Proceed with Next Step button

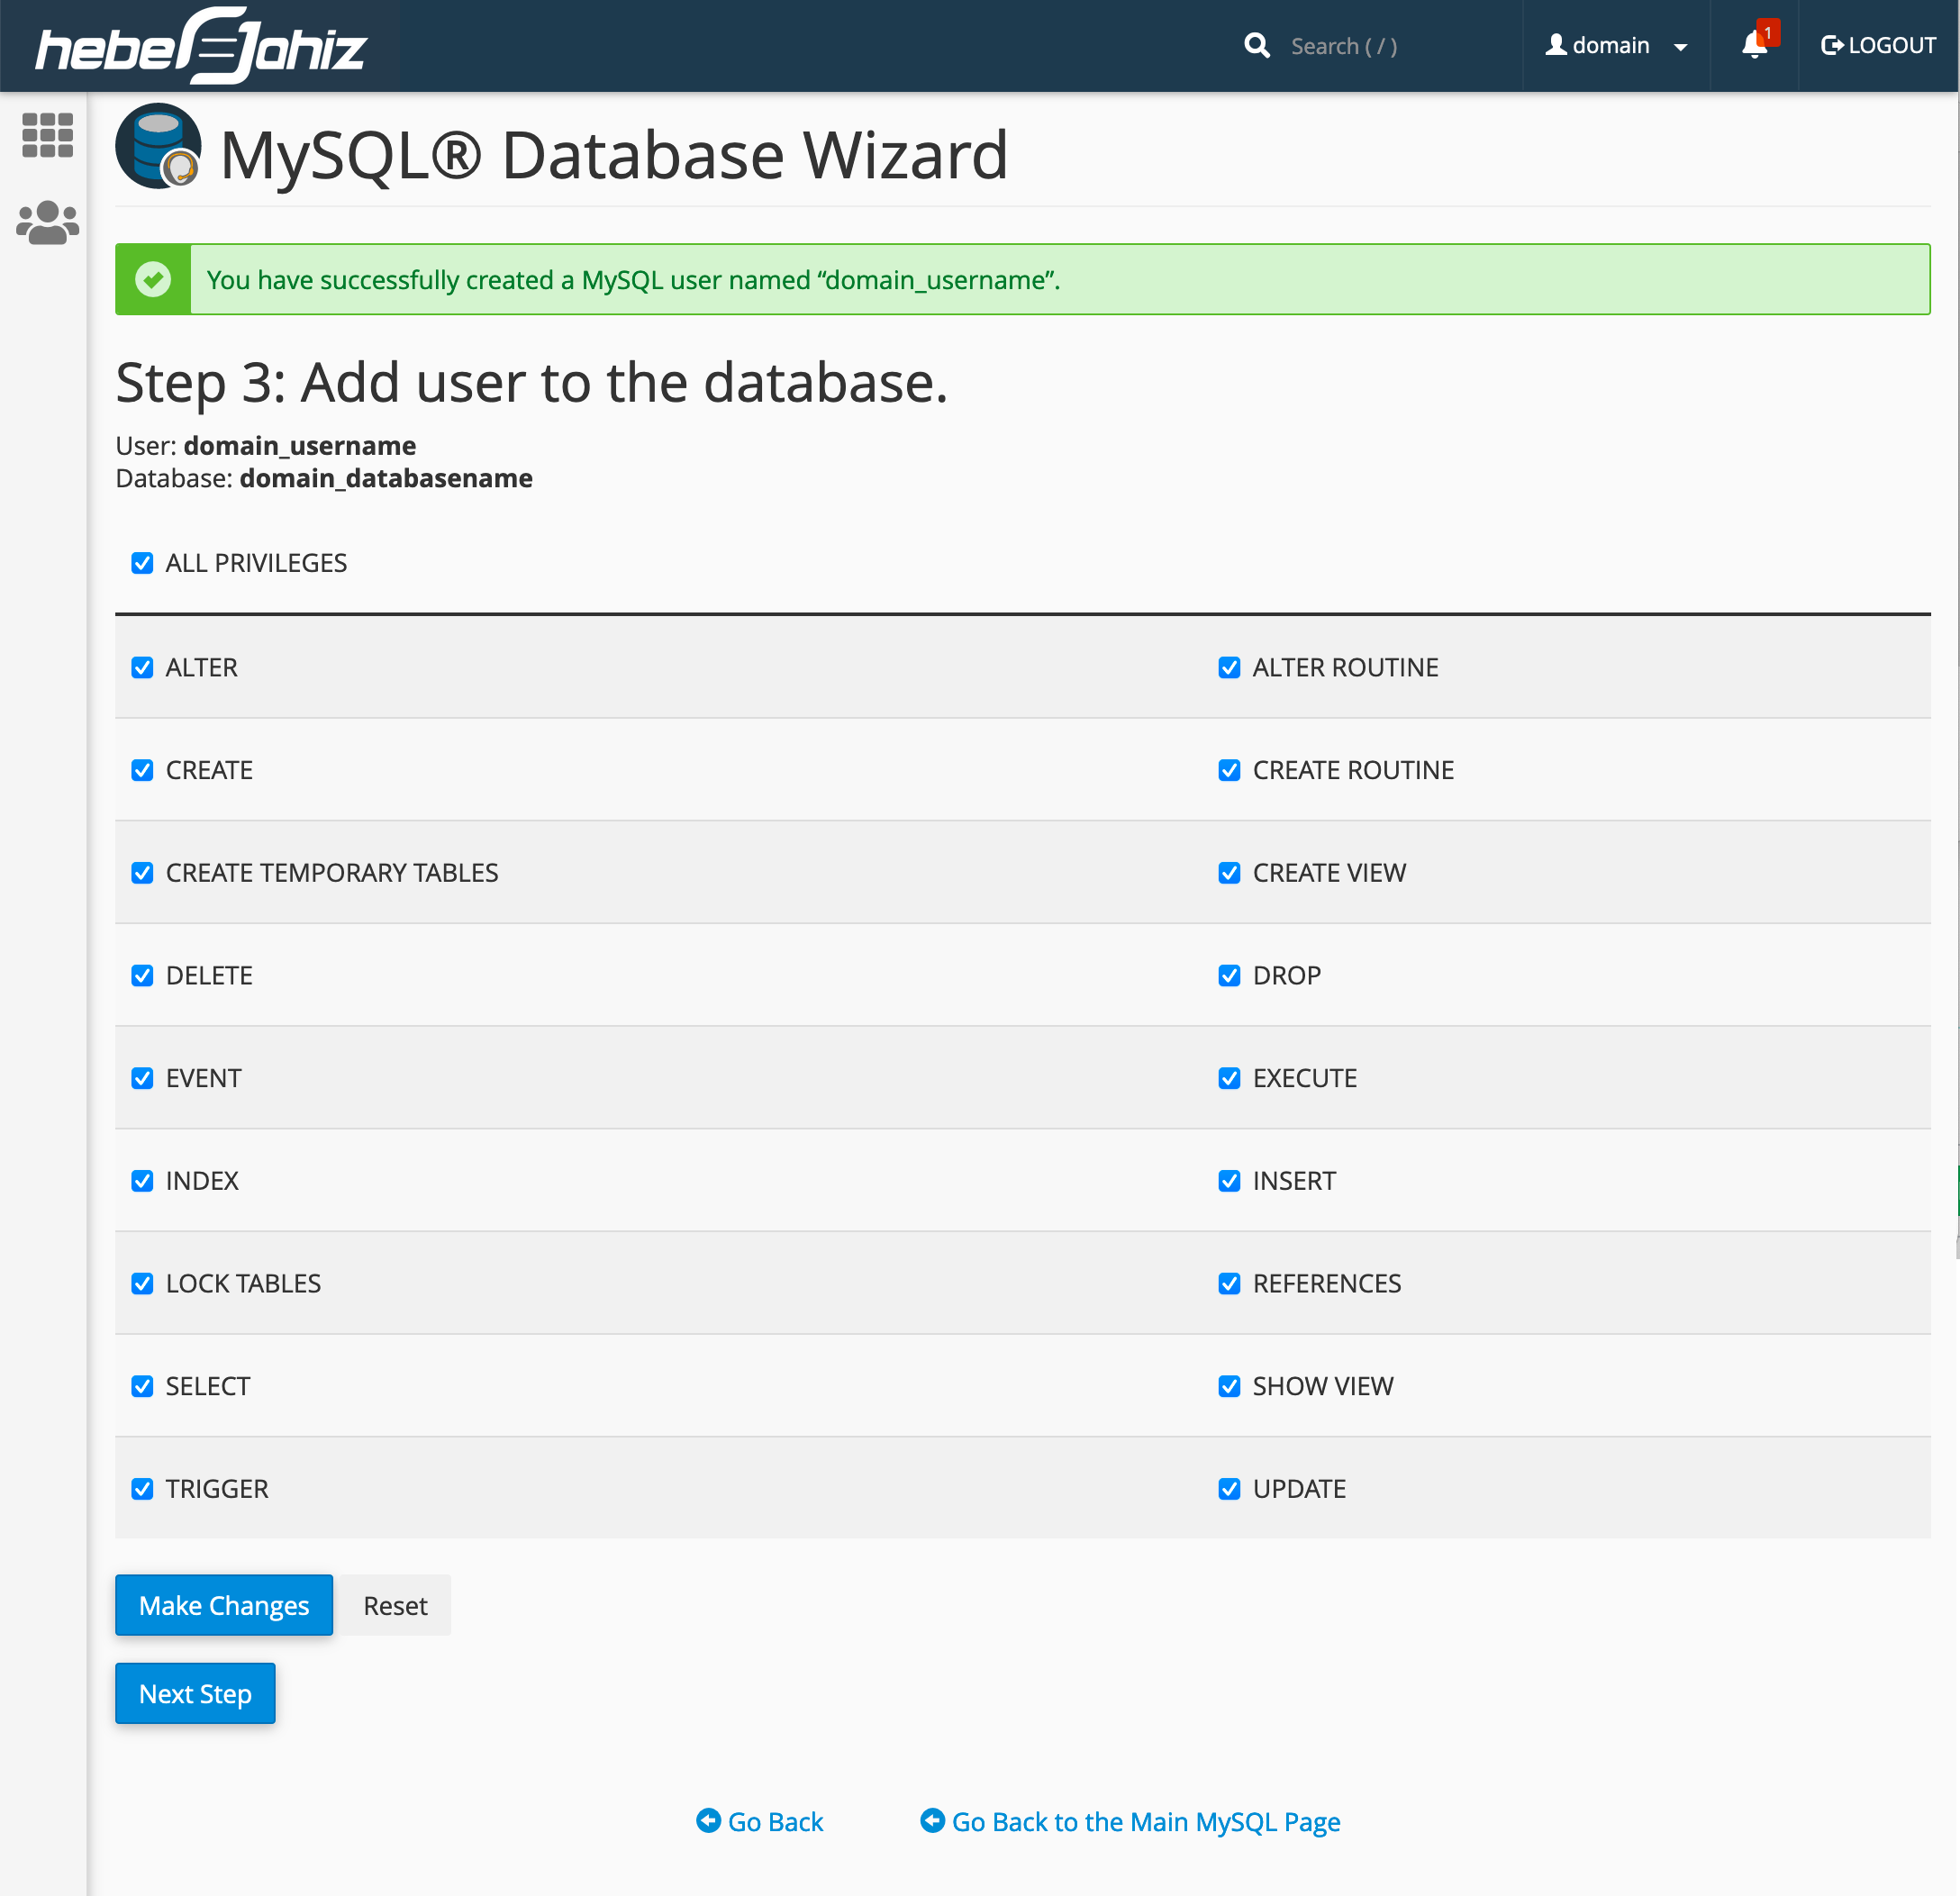coord(195,1693)
